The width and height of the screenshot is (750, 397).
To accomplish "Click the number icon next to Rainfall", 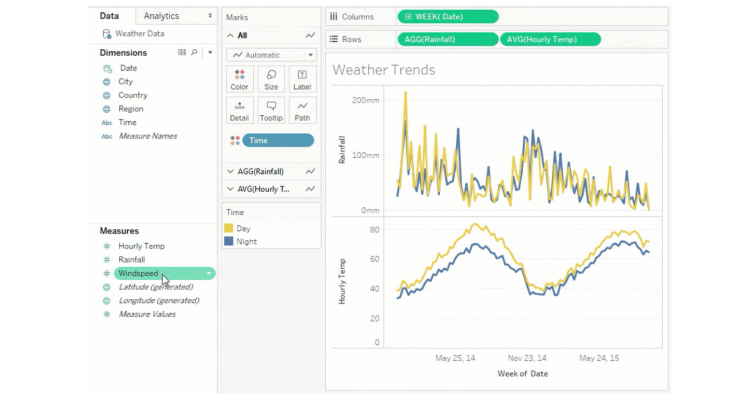I will (x=107, y=260).
